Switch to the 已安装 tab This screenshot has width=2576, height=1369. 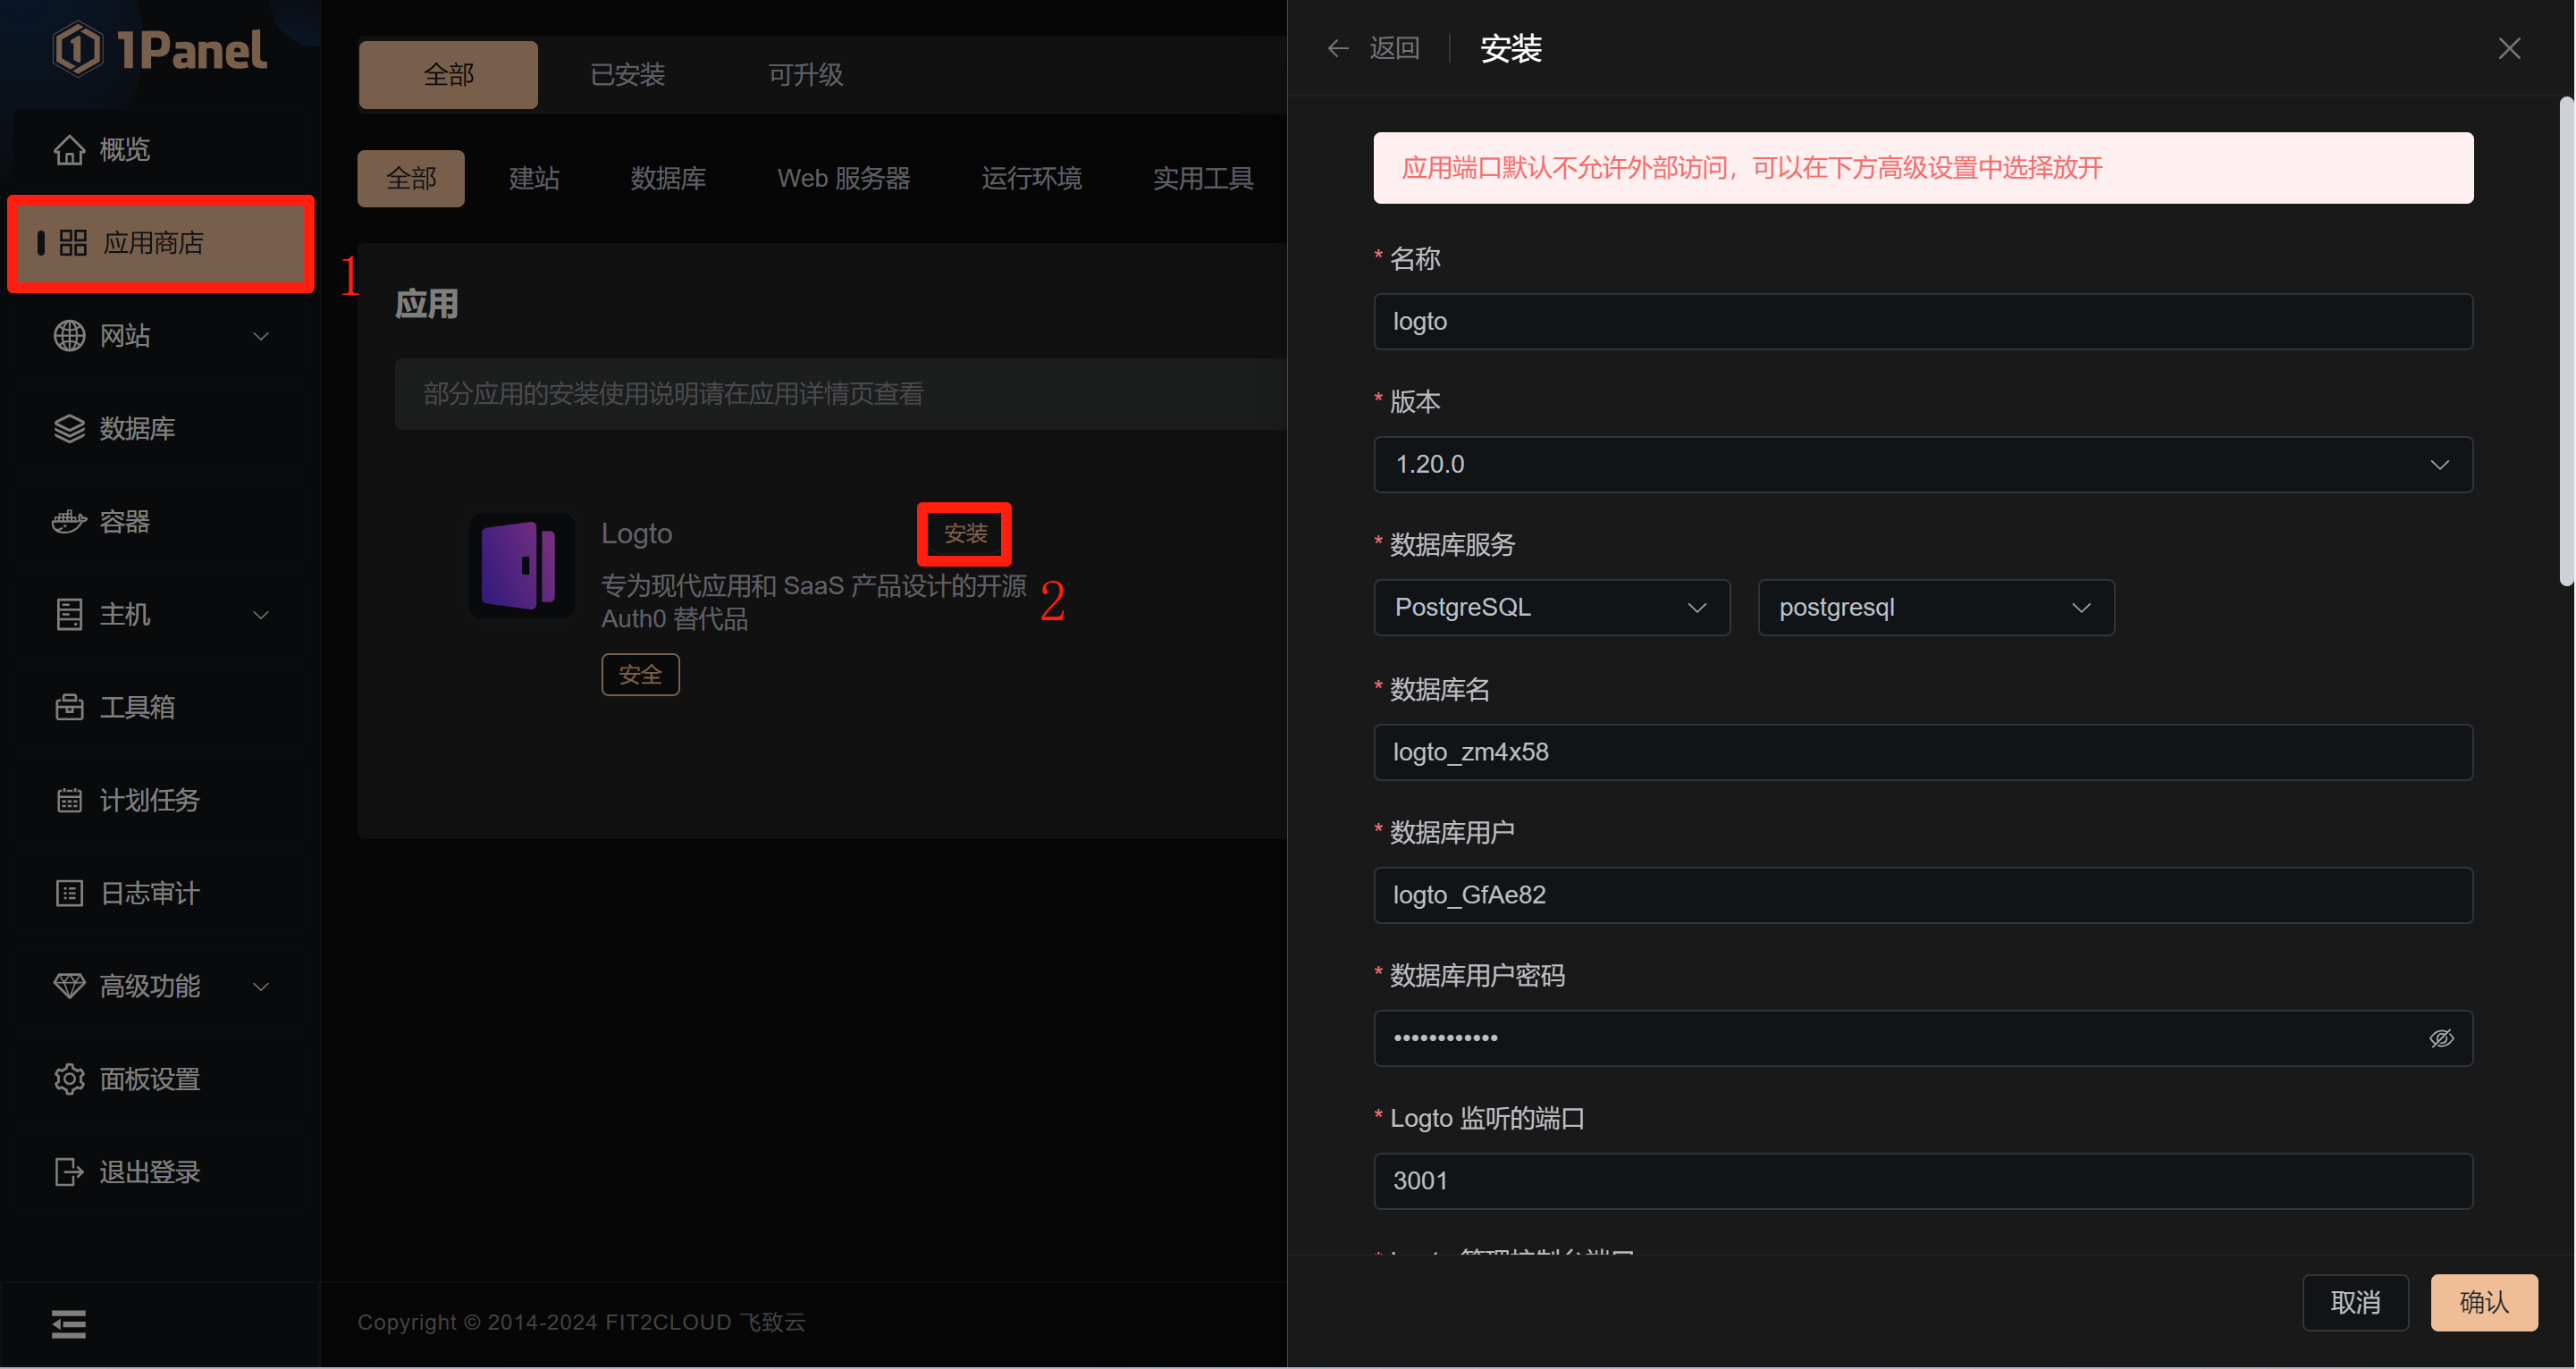pyautogui.click(x=627, y=75)
